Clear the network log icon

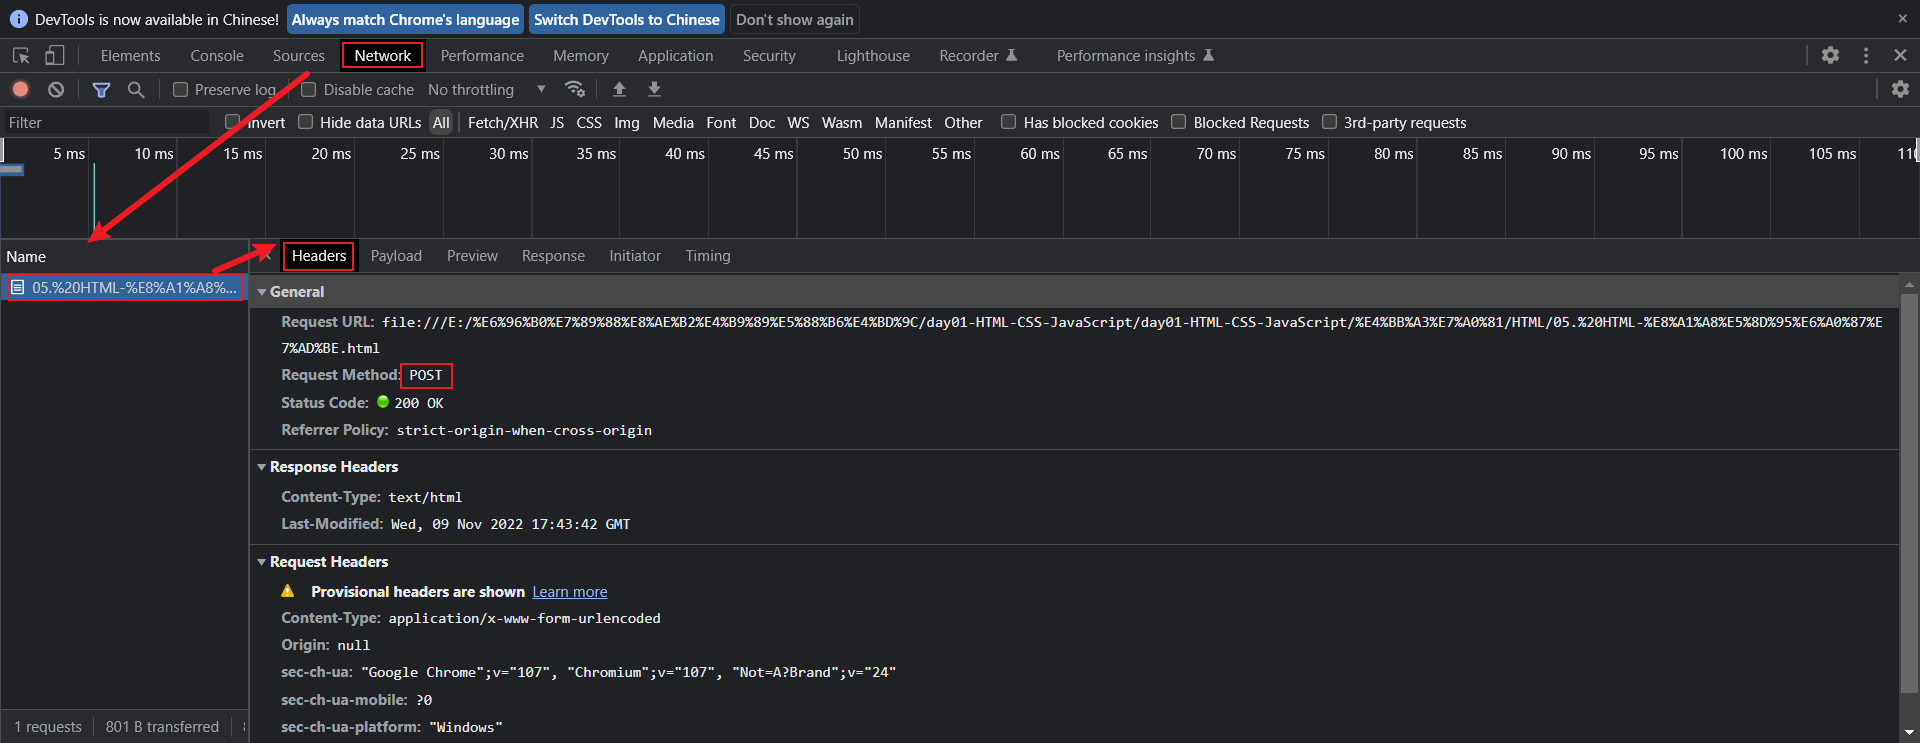click(56, 89)
